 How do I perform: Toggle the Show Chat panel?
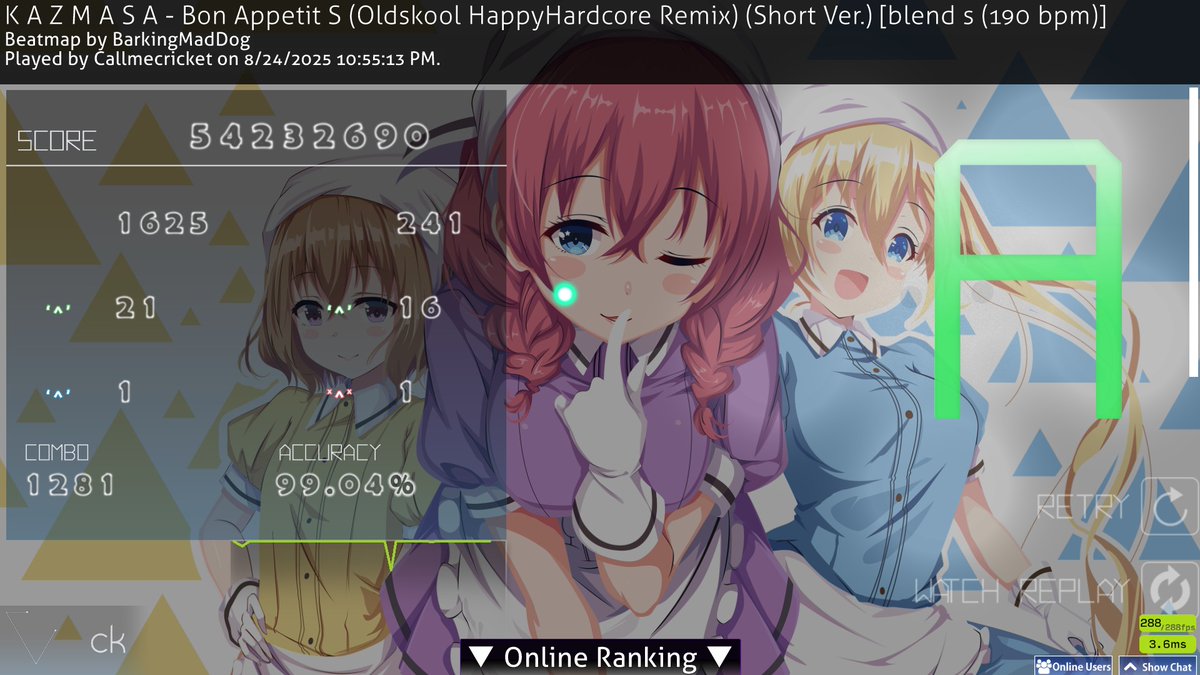click(x=1157, y=666)
